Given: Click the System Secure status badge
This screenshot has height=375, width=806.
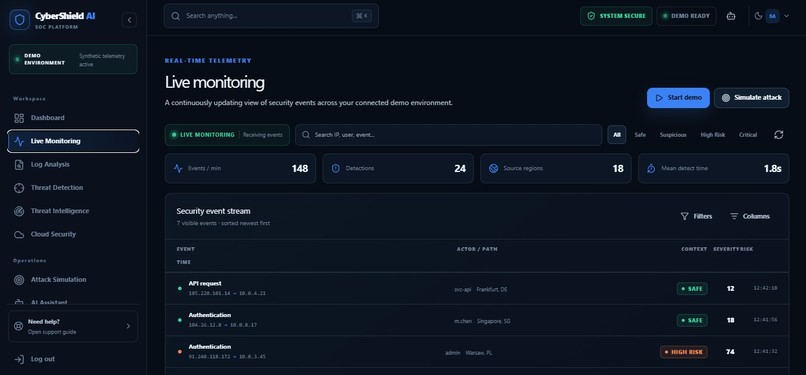Looking at the screenshot, I should [616, 16].
